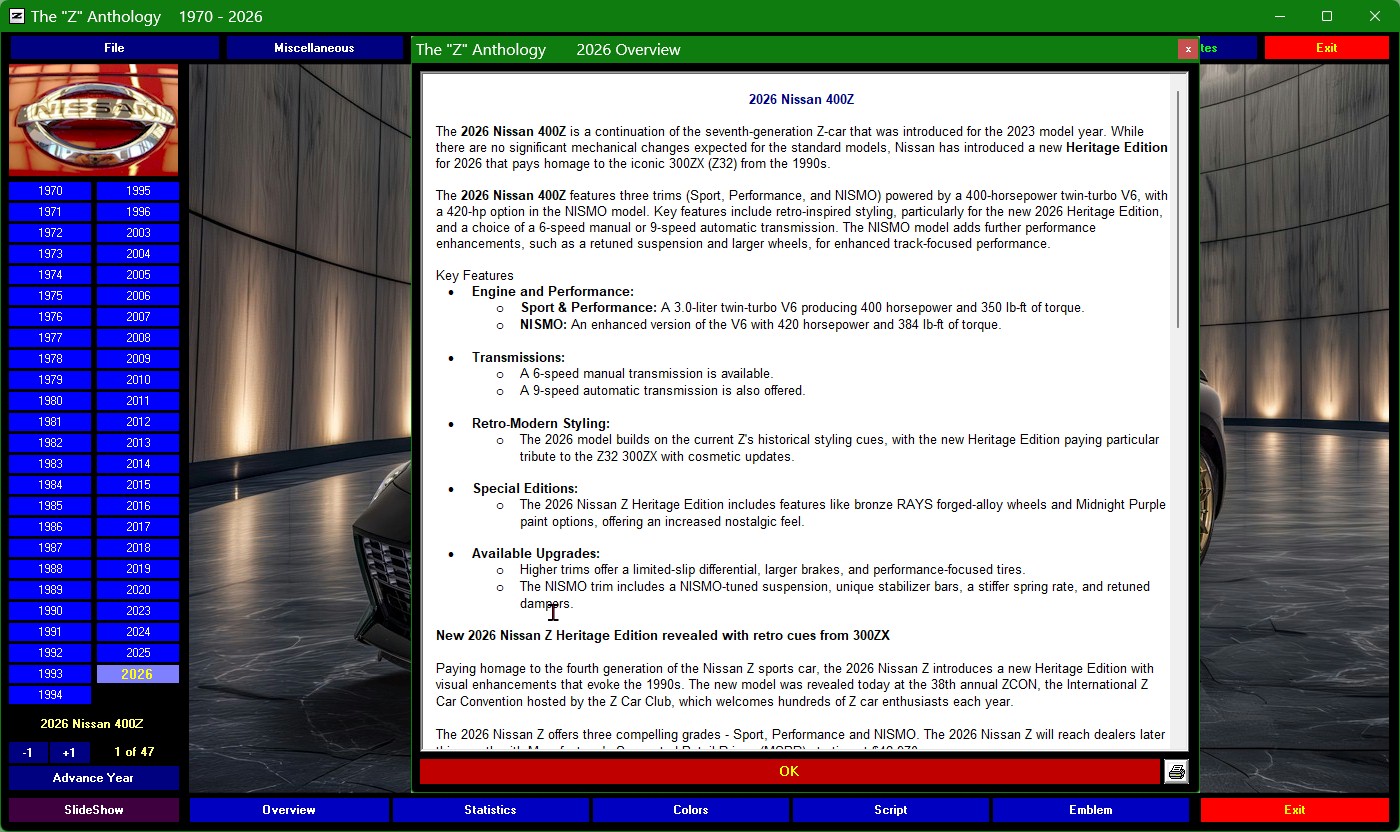Open the Miscellaneous menu
The height and width of the screenshot is (832, 1400).
click(x=314, y=48)
